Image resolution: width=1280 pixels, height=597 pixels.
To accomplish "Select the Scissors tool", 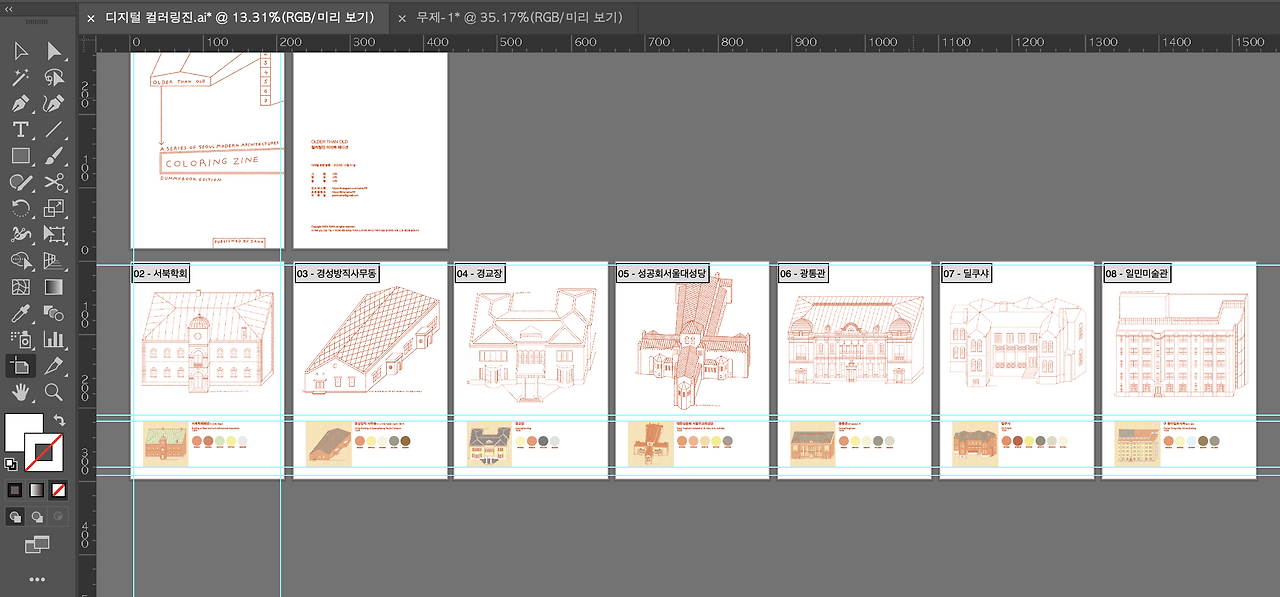I will (x=54, y=182).
